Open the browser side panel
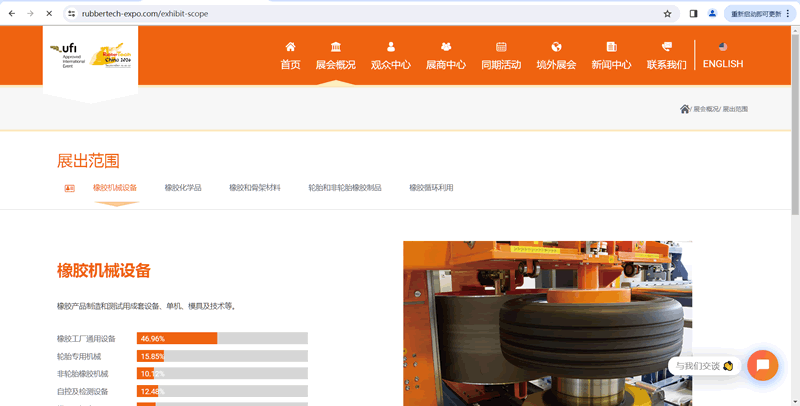 [x=694, y=14]
